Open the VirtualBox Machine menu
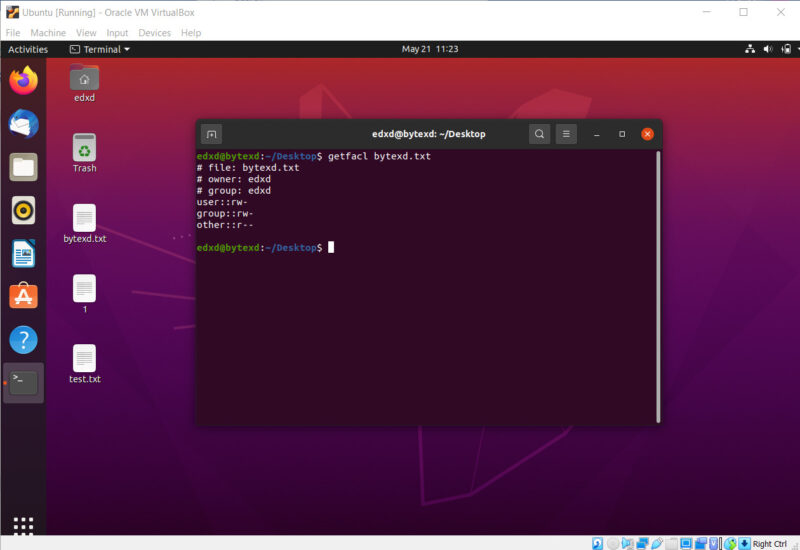 pos(48,33)
